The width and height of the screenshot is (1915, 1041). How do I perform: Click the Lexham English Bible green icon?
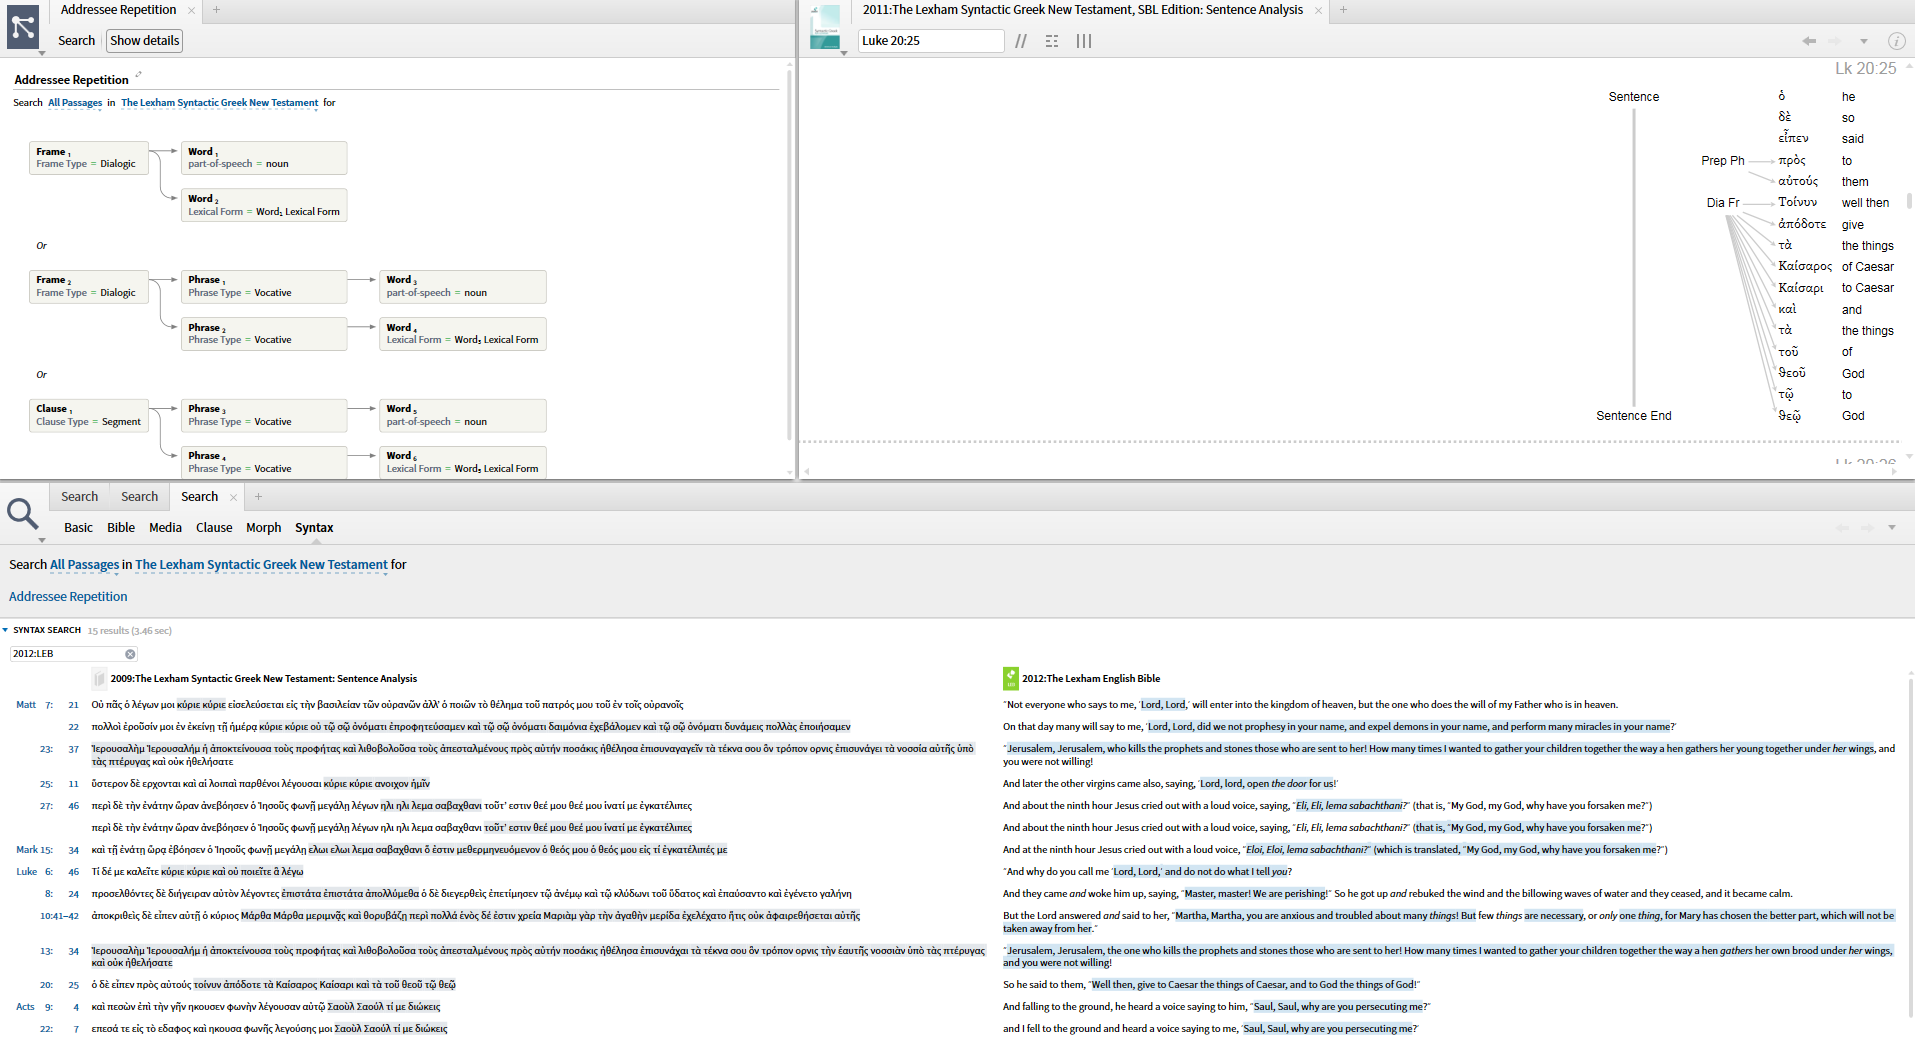tap(1010, 679)
